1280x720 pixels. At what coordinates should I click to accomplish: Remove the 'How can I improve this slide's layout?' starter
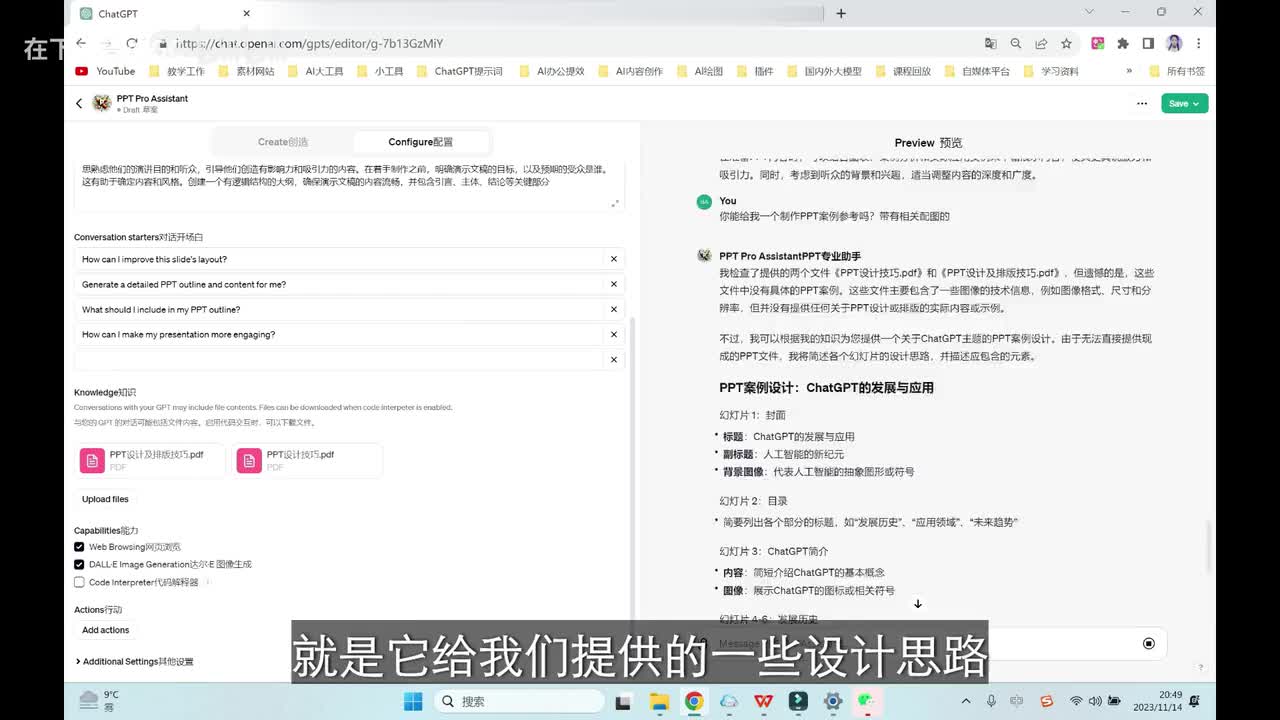coord(614,259)
